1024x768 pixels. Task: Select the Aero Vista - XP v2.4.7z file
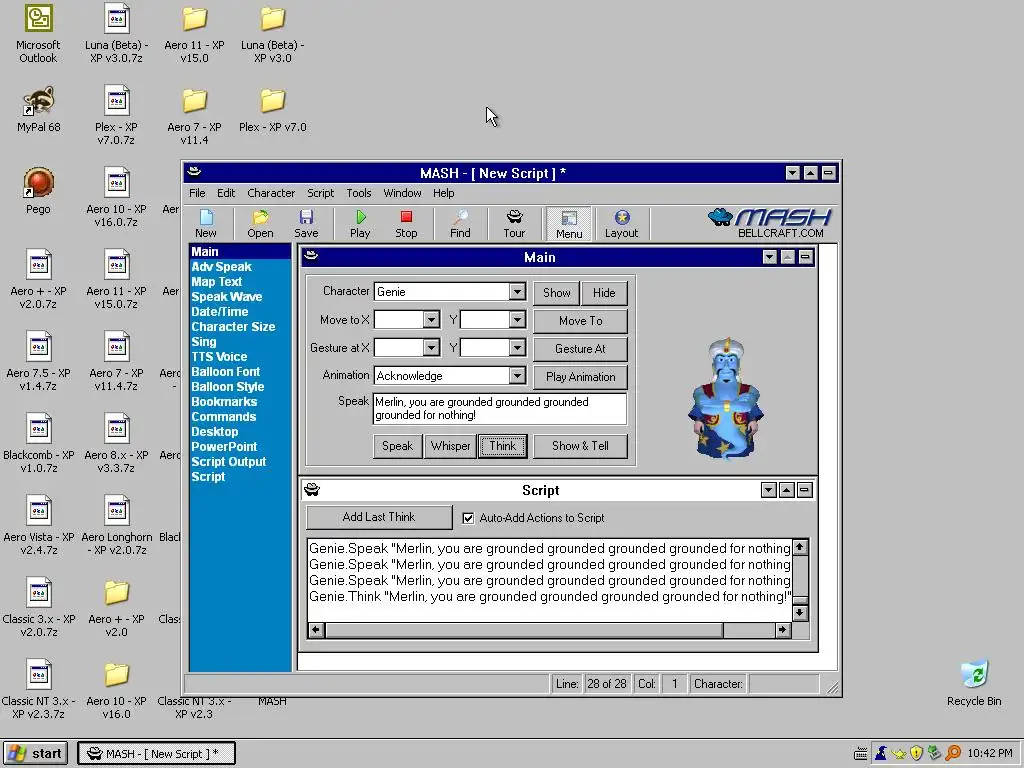click(x=39, y=526)
